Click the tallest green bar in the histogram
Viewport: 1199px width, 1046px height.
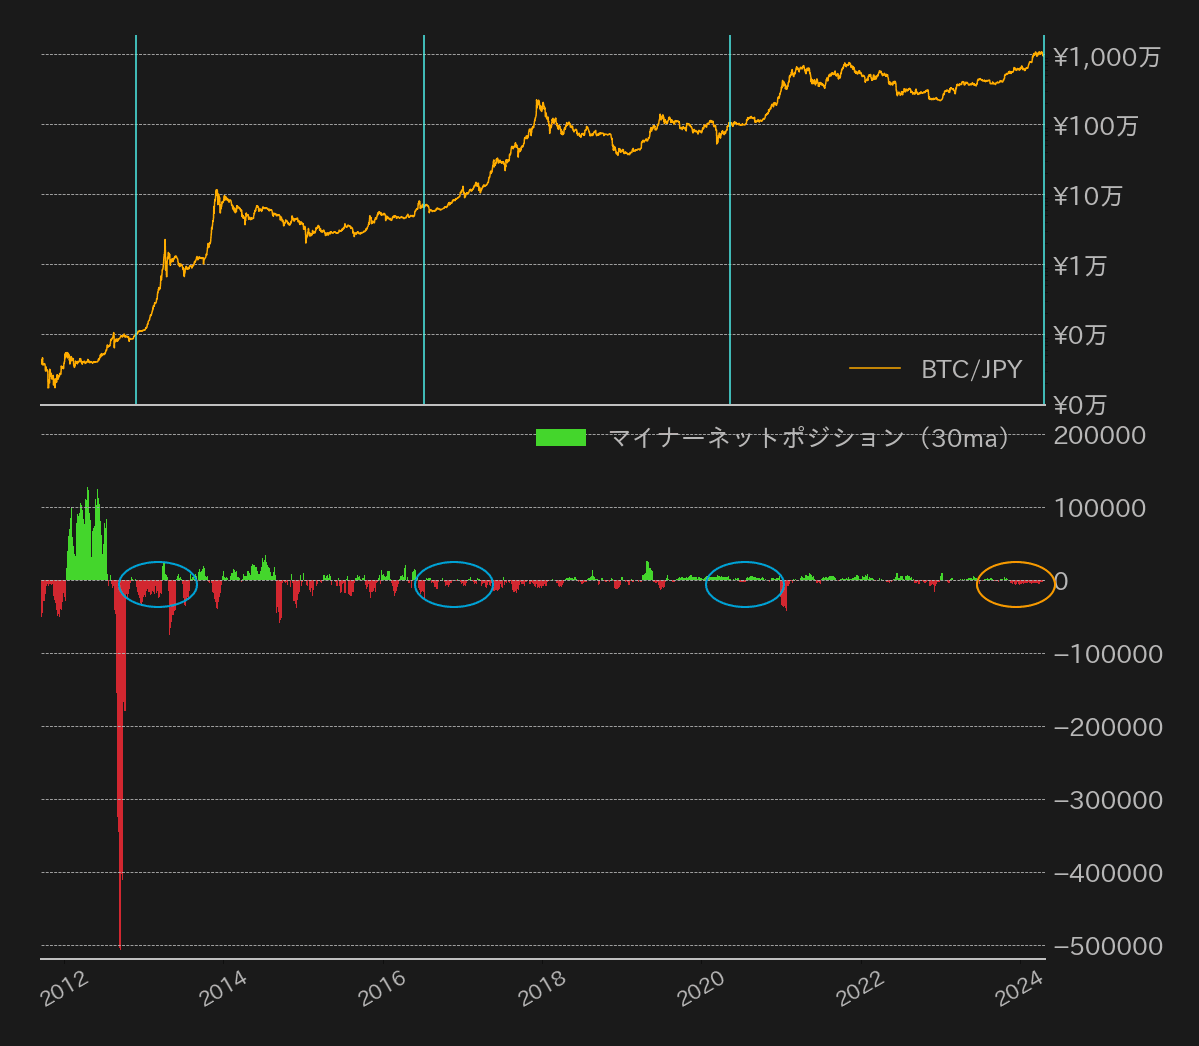click(x=90, y=510)
